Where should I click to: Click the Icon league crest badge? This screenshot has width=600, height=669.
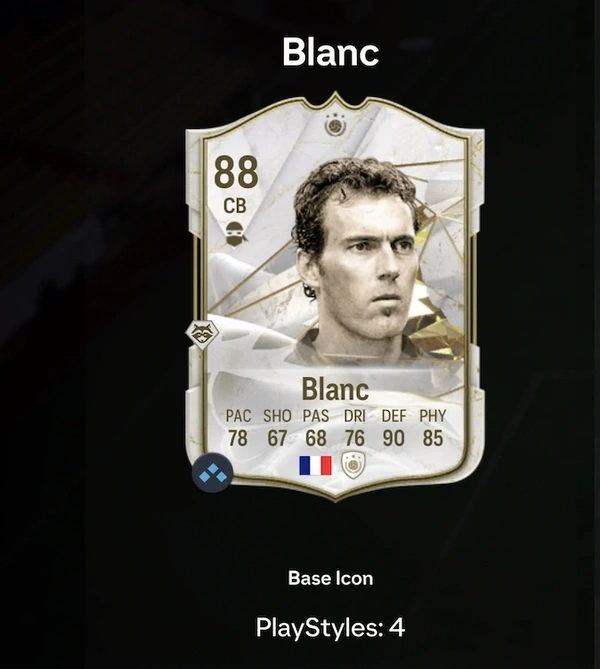(x=353, y=465)
